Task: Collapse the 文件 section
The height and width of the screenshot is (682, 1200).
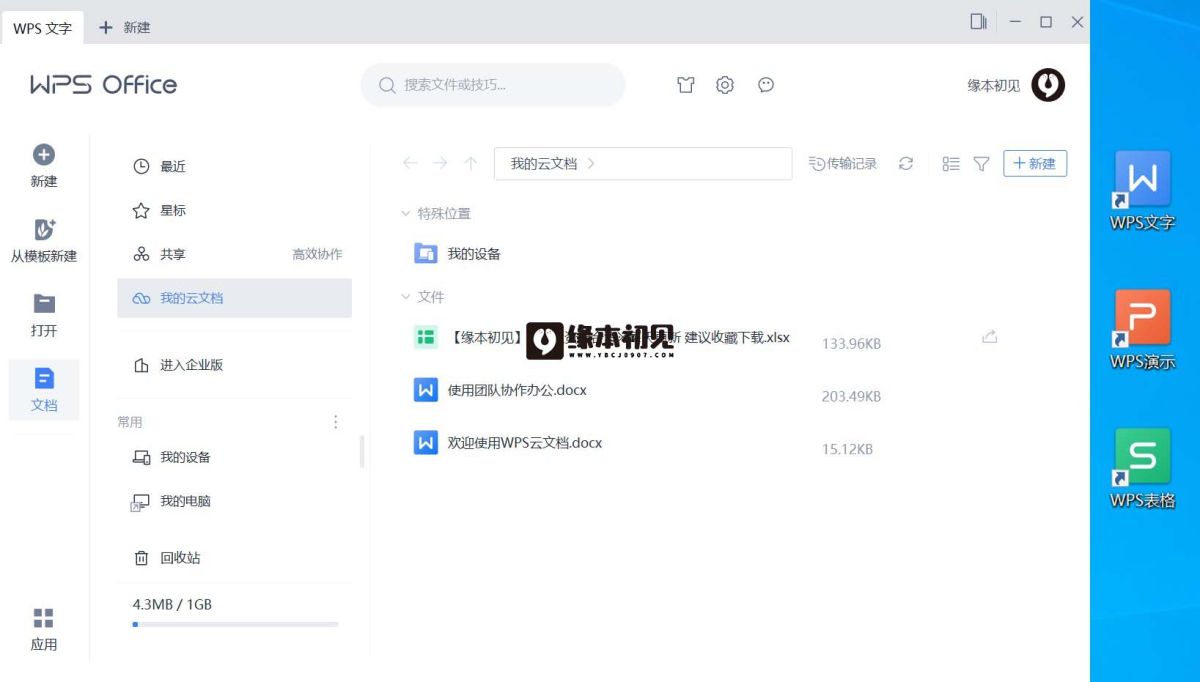Action: pos(405,297)
